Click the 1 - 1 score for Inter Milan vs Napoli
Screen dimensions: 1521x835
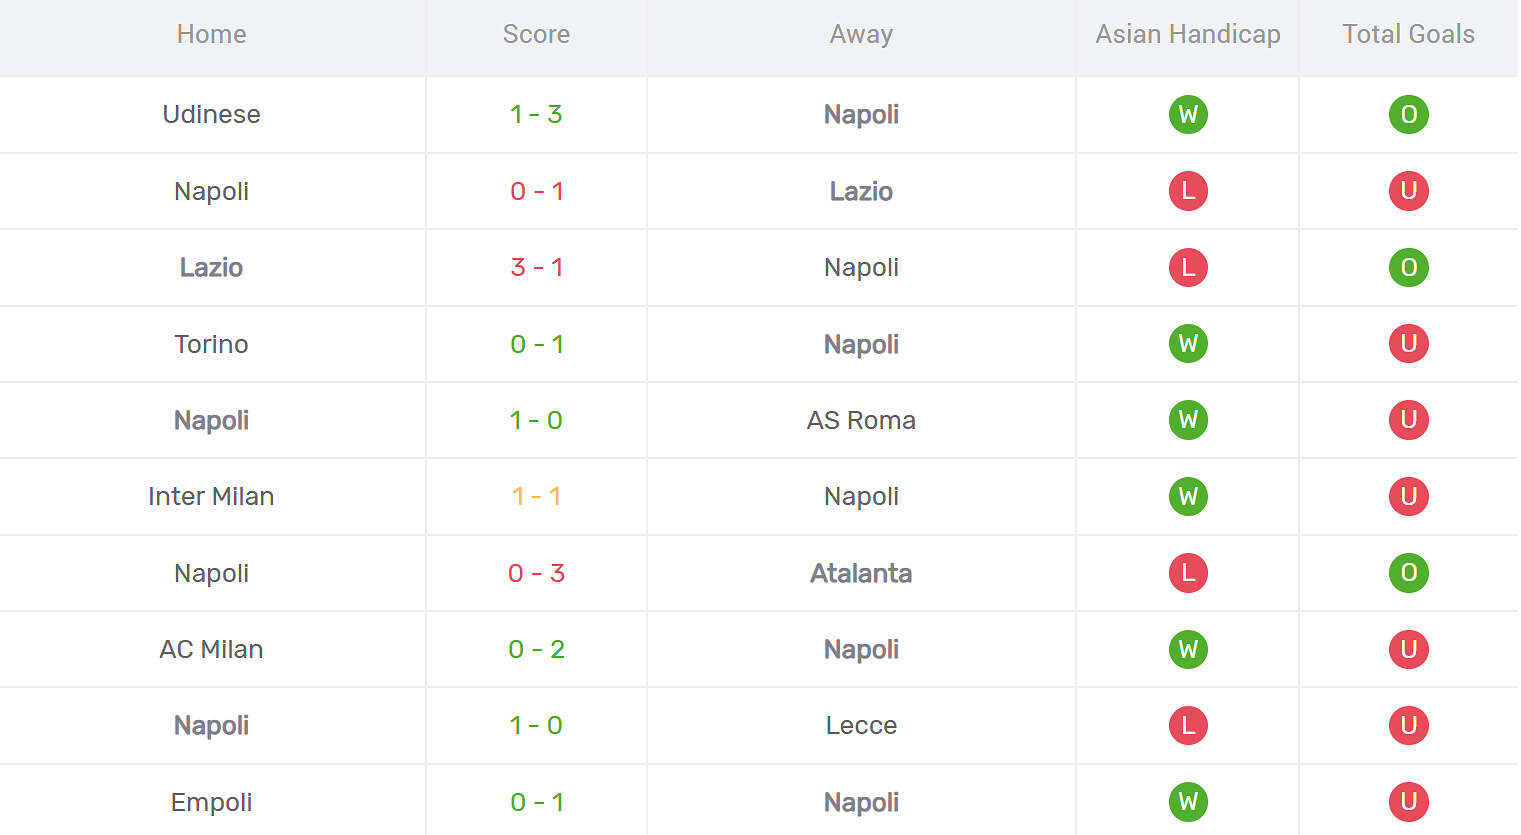(x=536, y=497)
